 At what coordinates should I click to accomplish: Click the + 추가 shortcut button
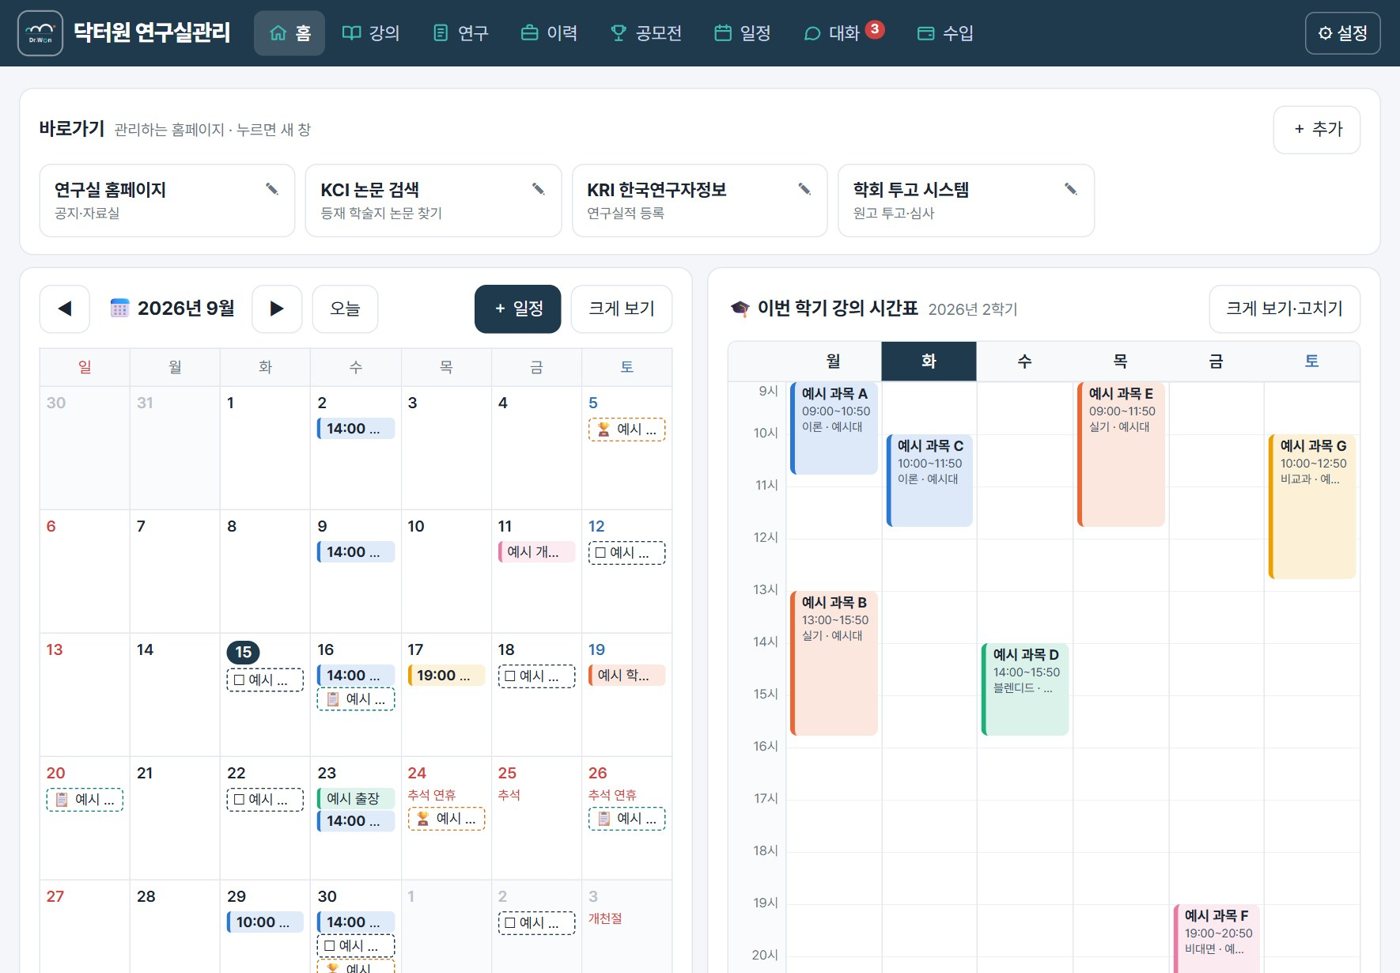click(1317, 129)
